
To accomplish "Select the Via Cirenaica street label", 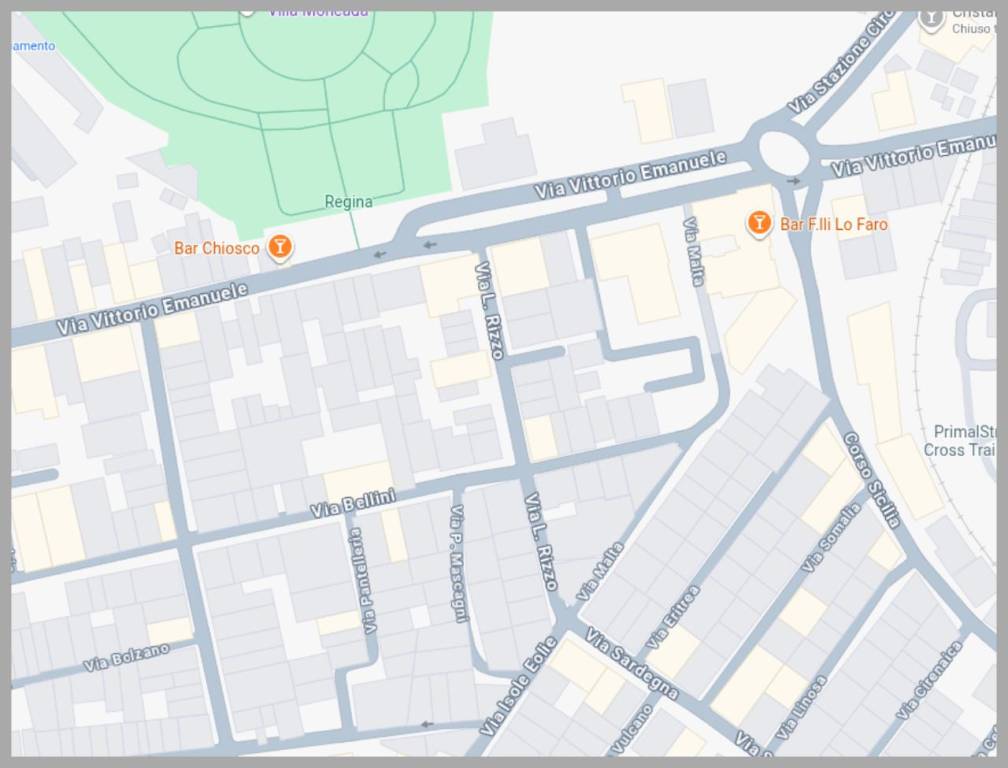I will pos(928,681).
